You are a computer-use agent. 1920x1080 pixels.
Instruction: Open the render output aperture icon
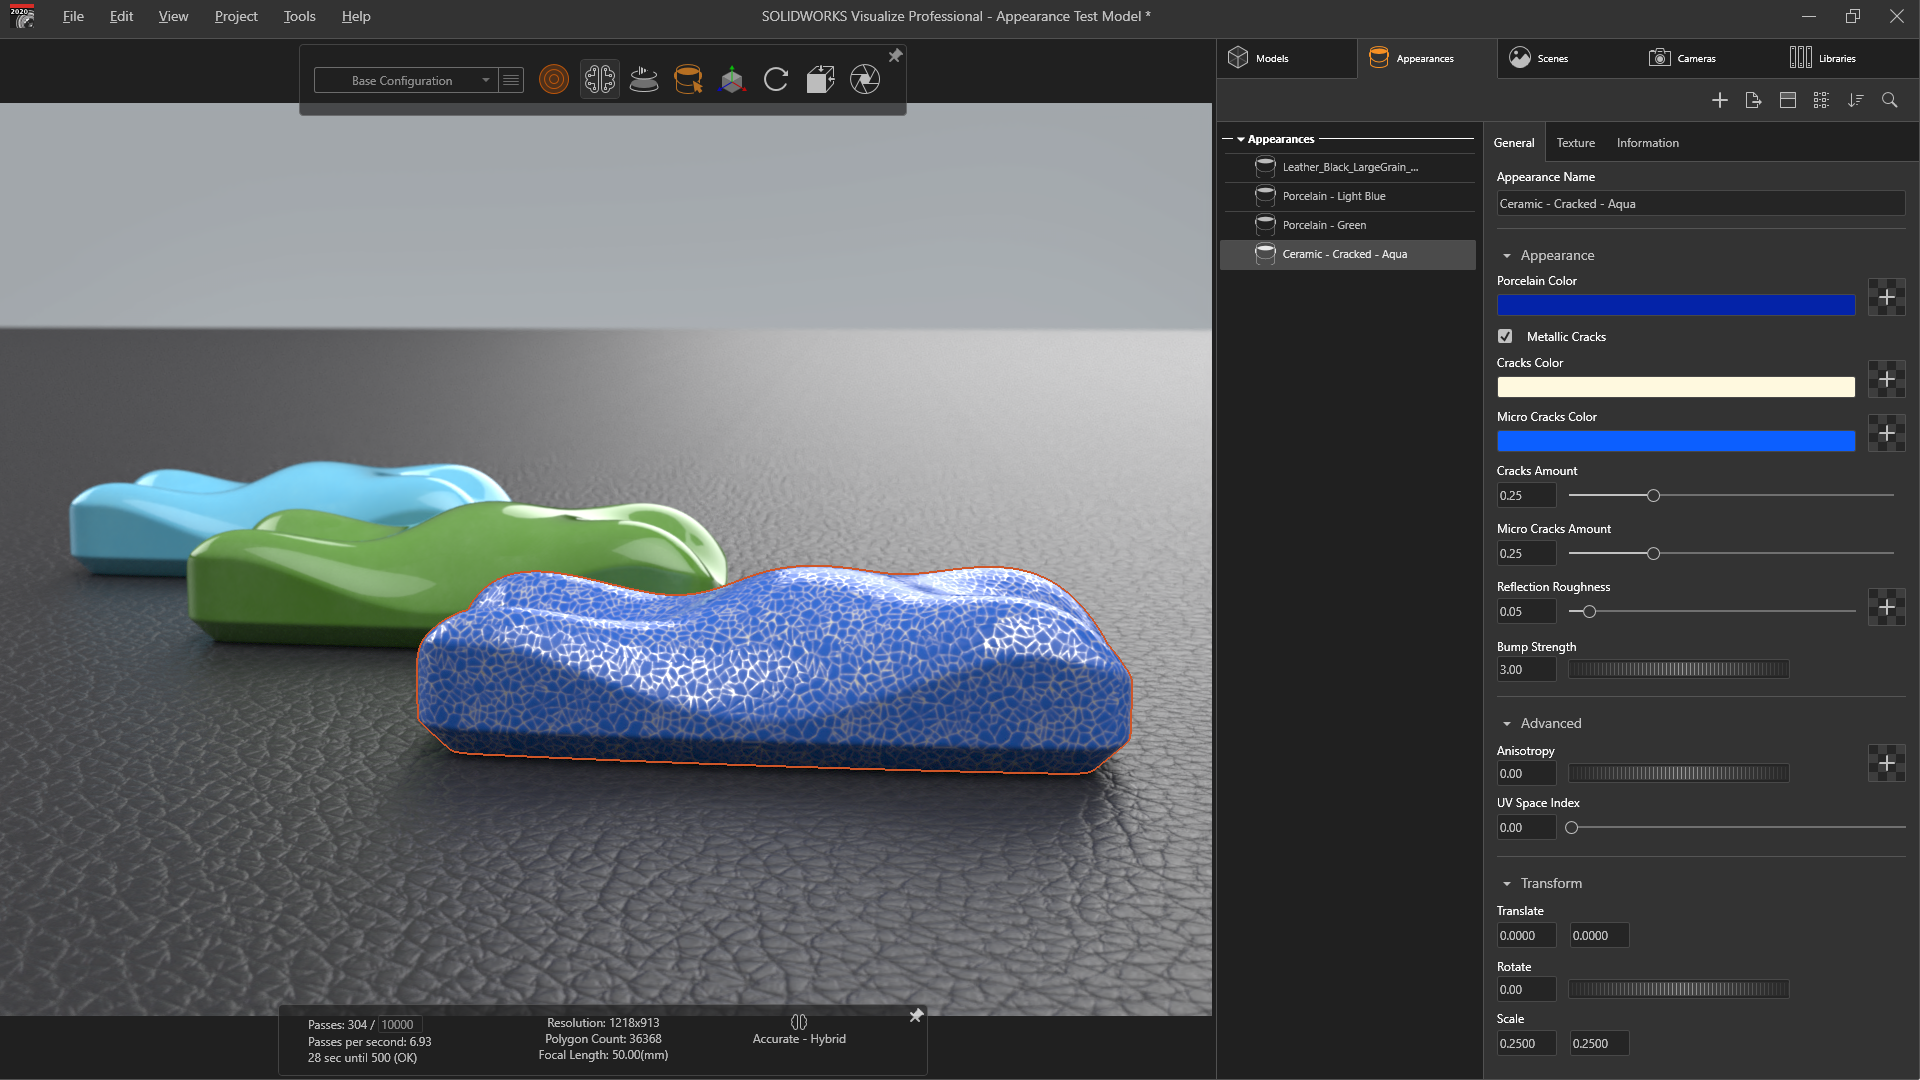coord(865,80)
